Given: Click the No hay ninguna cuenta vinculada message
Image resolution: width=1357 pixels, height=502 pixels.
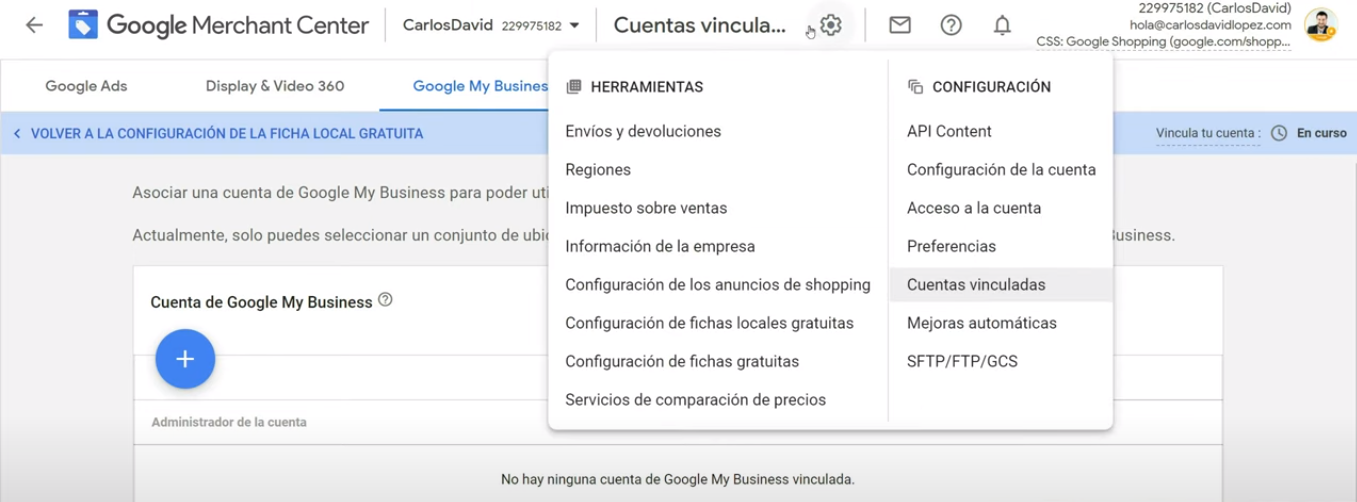Looking at the screenshot, I should pos(677,479).
